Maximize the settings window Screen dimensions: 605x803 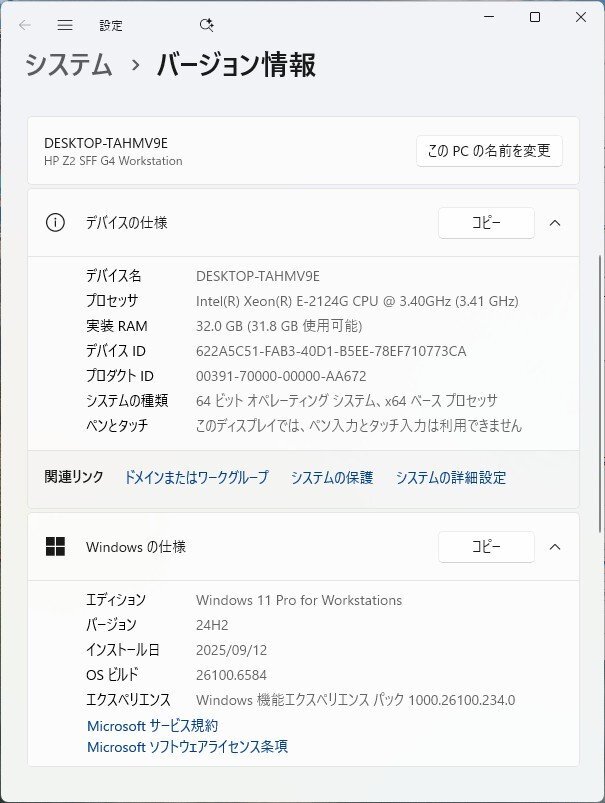pyautogui.click(x=535, y=17)
